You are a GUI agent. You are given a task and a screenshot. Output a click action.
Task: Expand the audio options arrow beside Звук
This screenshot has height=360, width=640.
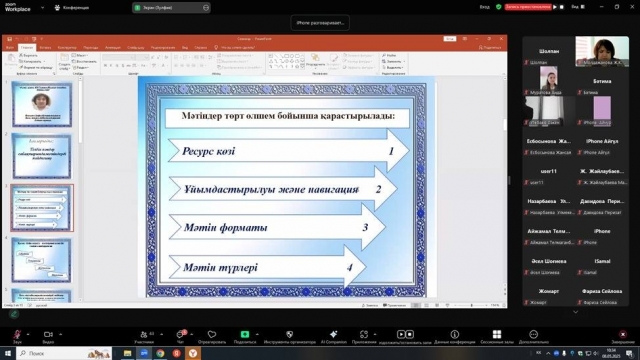coord(28,334)
